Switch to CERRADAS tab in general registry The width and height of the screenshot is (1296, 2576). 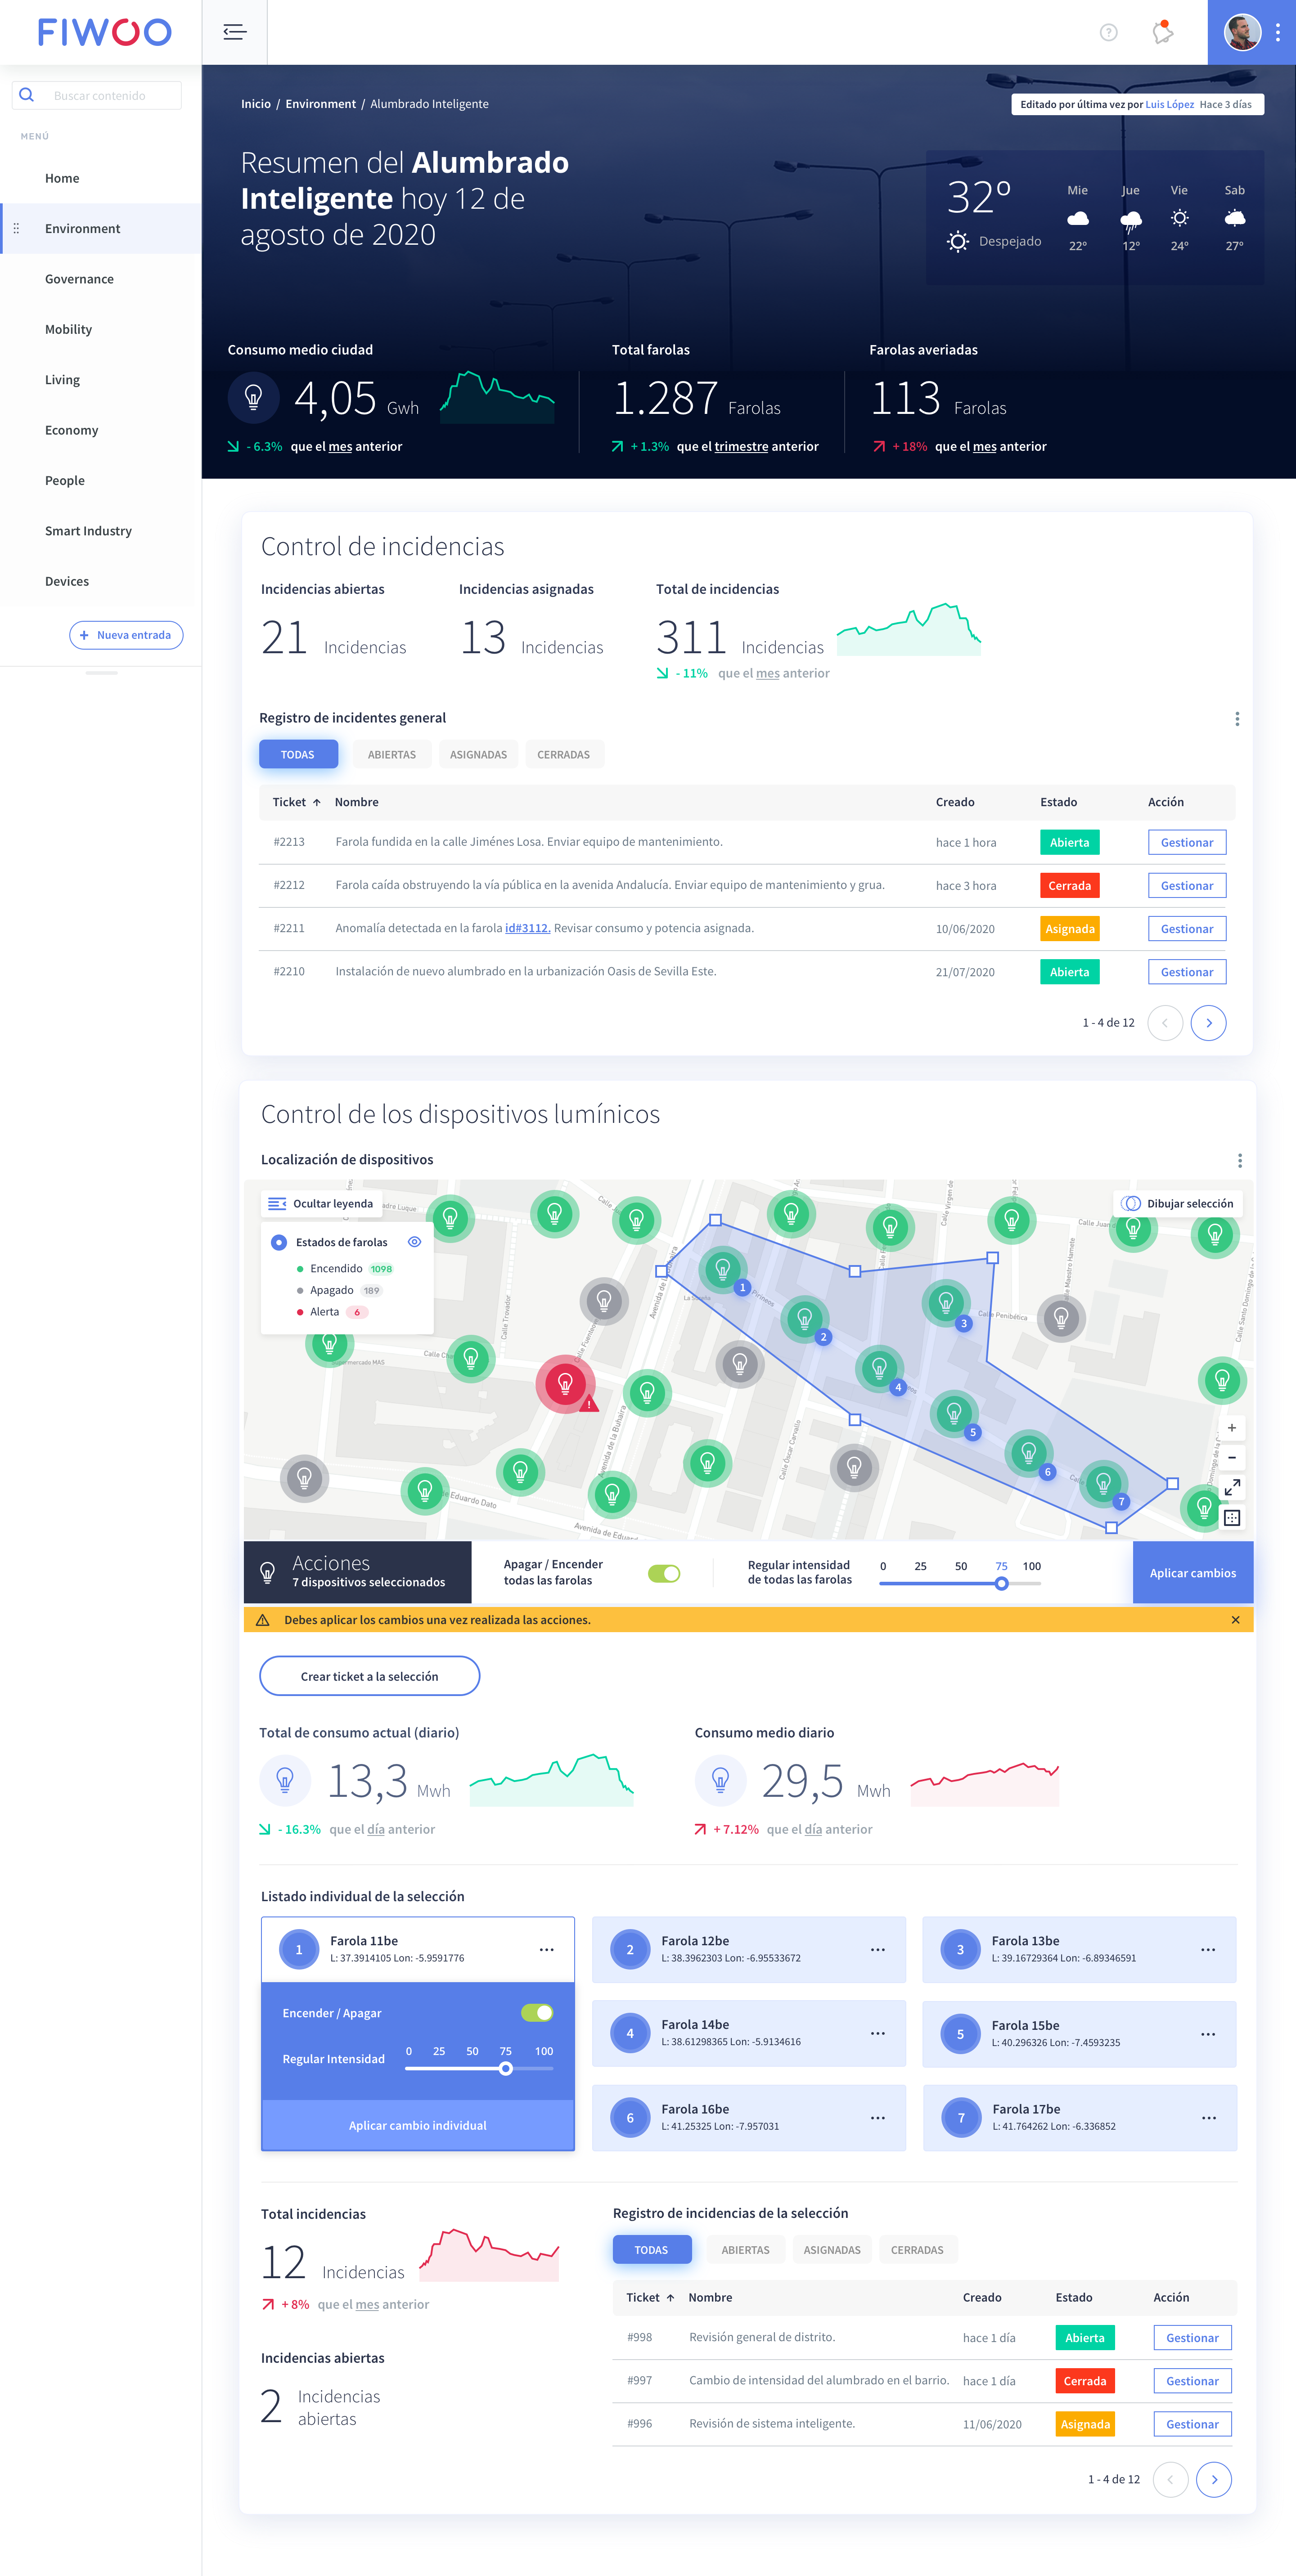pos(563,755)
